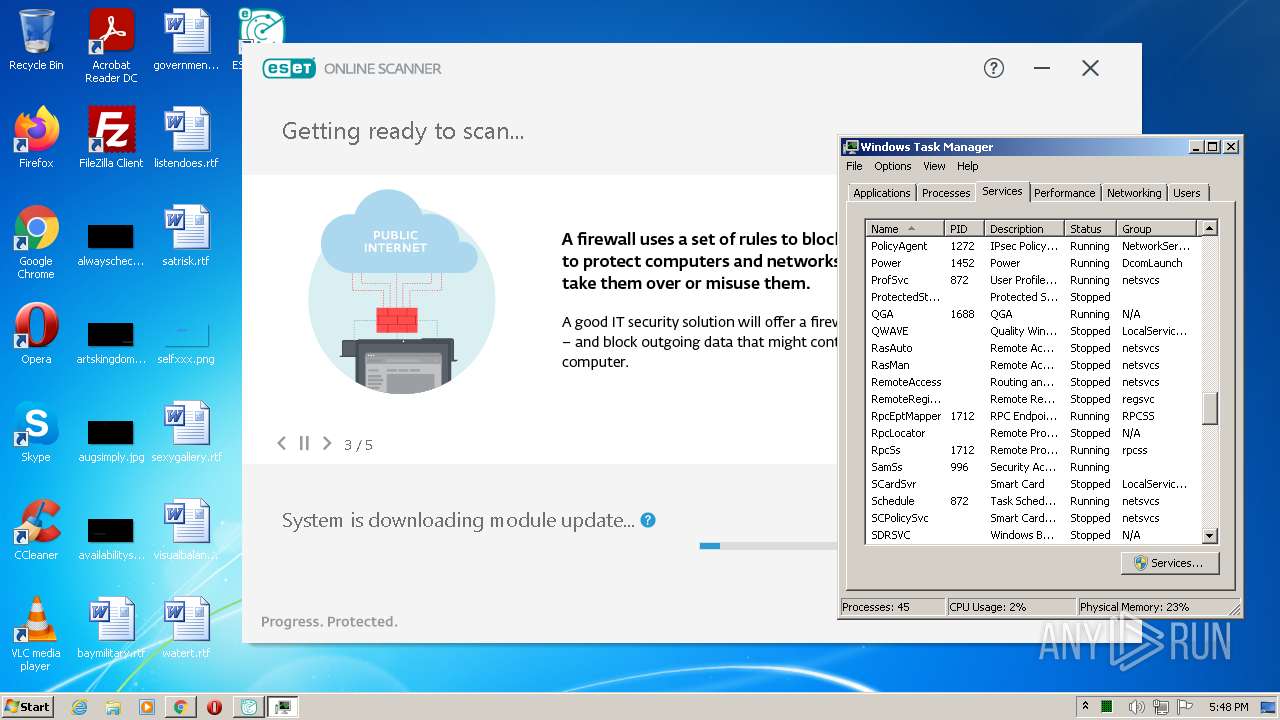Sort services by Group column
Screen dimensions: 1280x720
coord(1157,229)
